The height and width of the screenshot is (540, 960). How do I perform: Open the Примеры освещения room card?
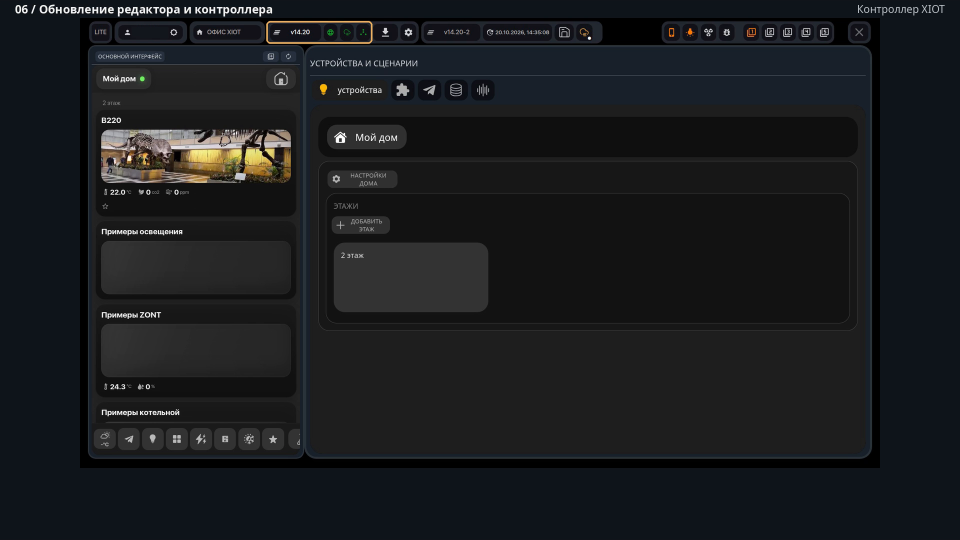click(196, 260)
